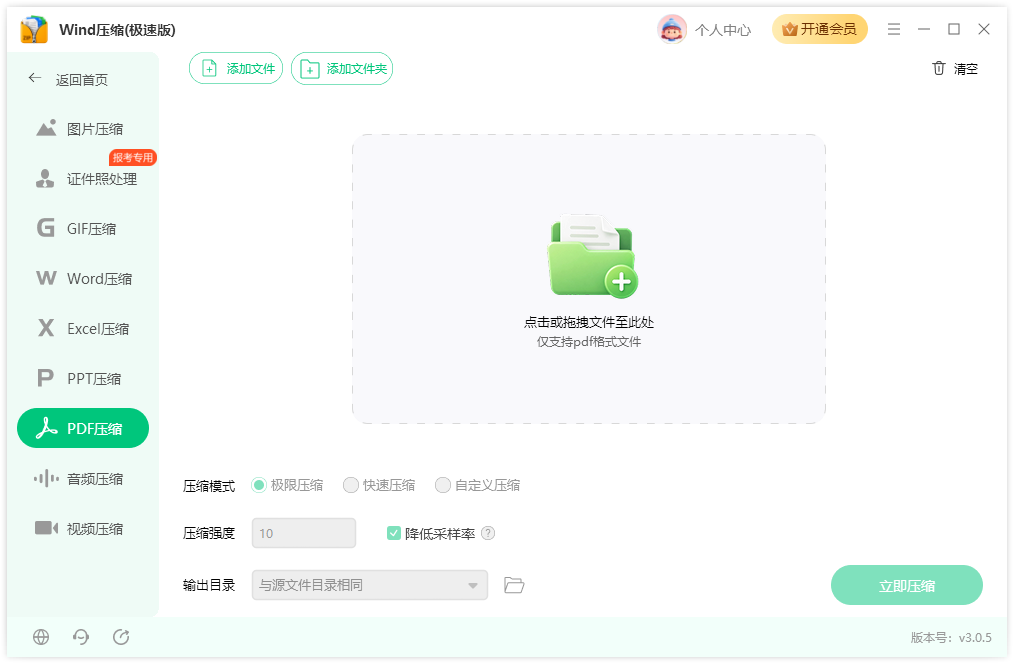Open PPT压缩 in the sidebar
This screenshot has height=664, width=1014.
83,378
